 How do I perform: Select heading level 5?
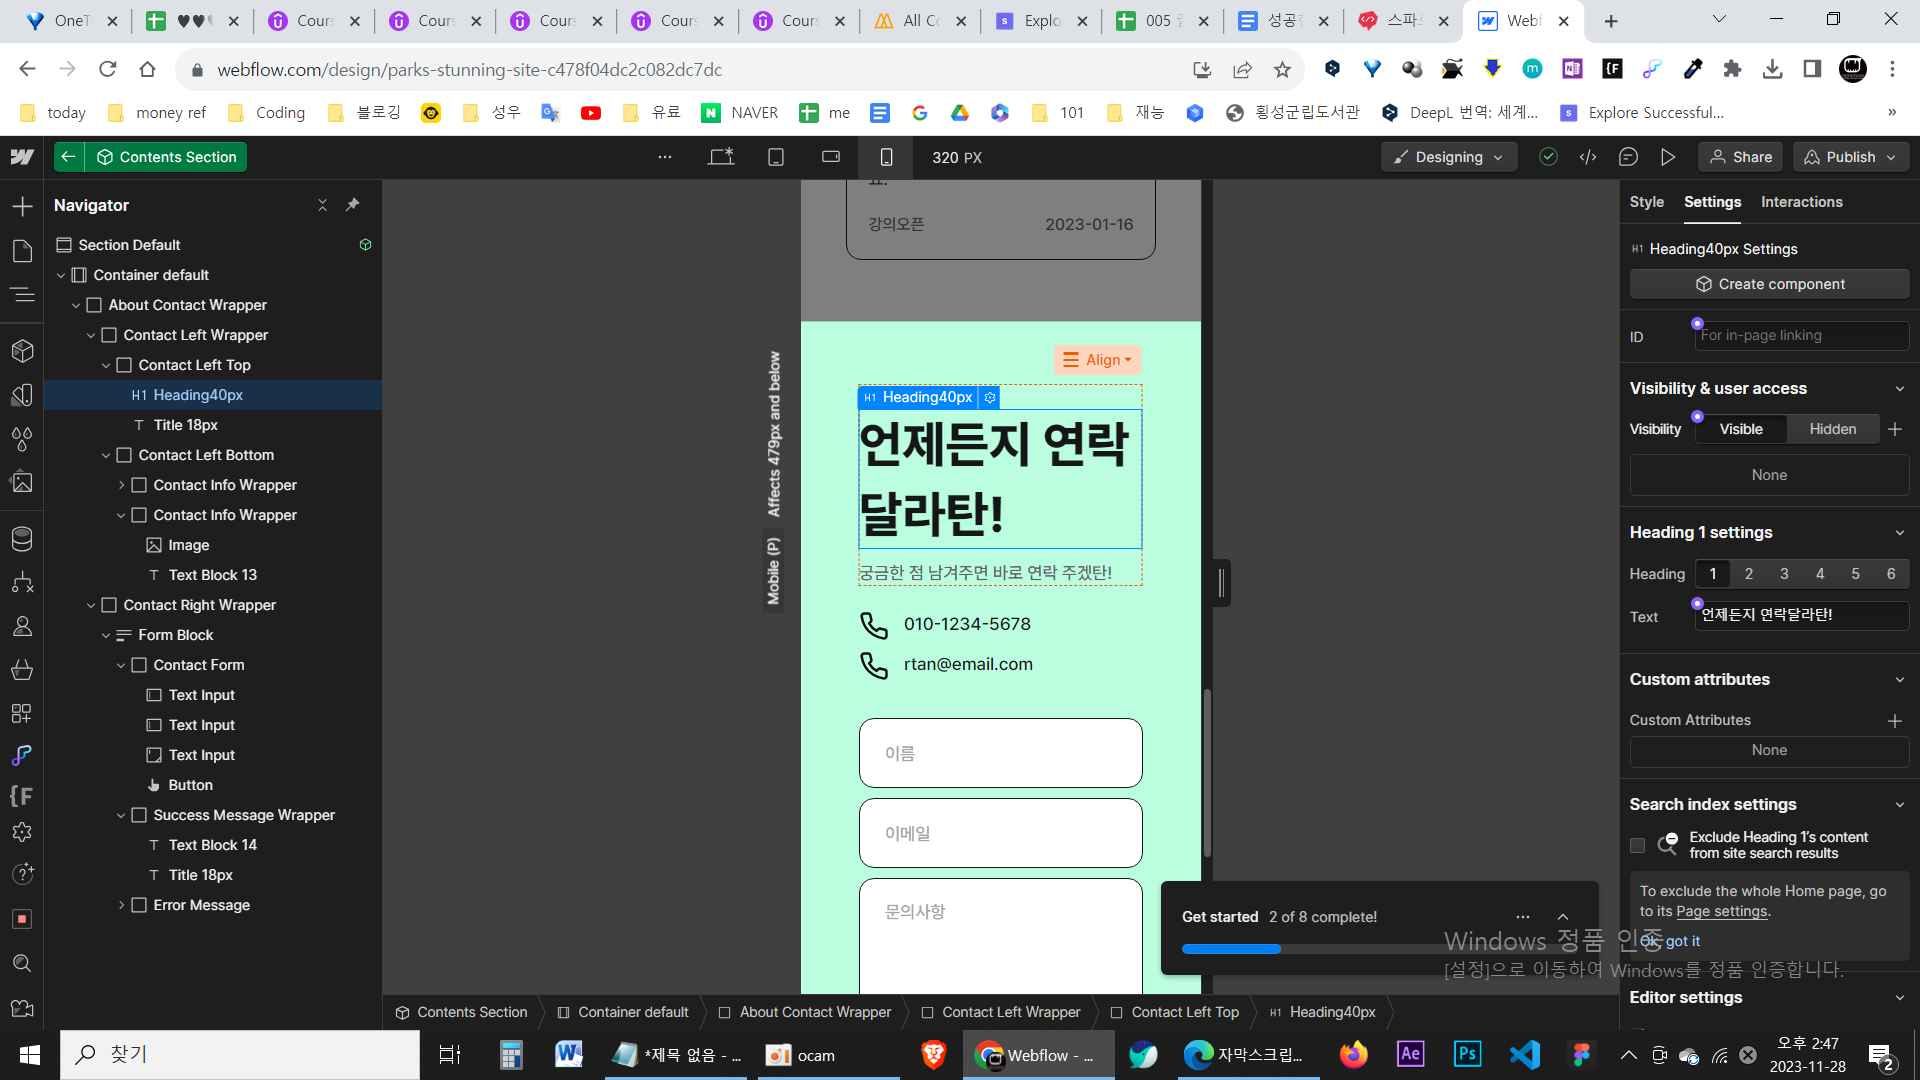tap(1856, 574)
